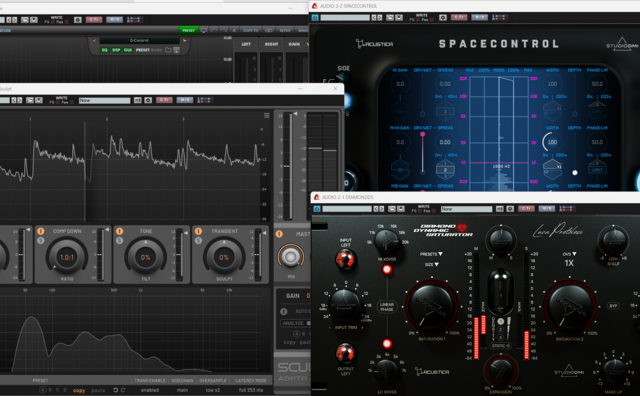The image size is (640, 396).
Task: Click the save disk icon under D-Control
Action: coord(176,50)
